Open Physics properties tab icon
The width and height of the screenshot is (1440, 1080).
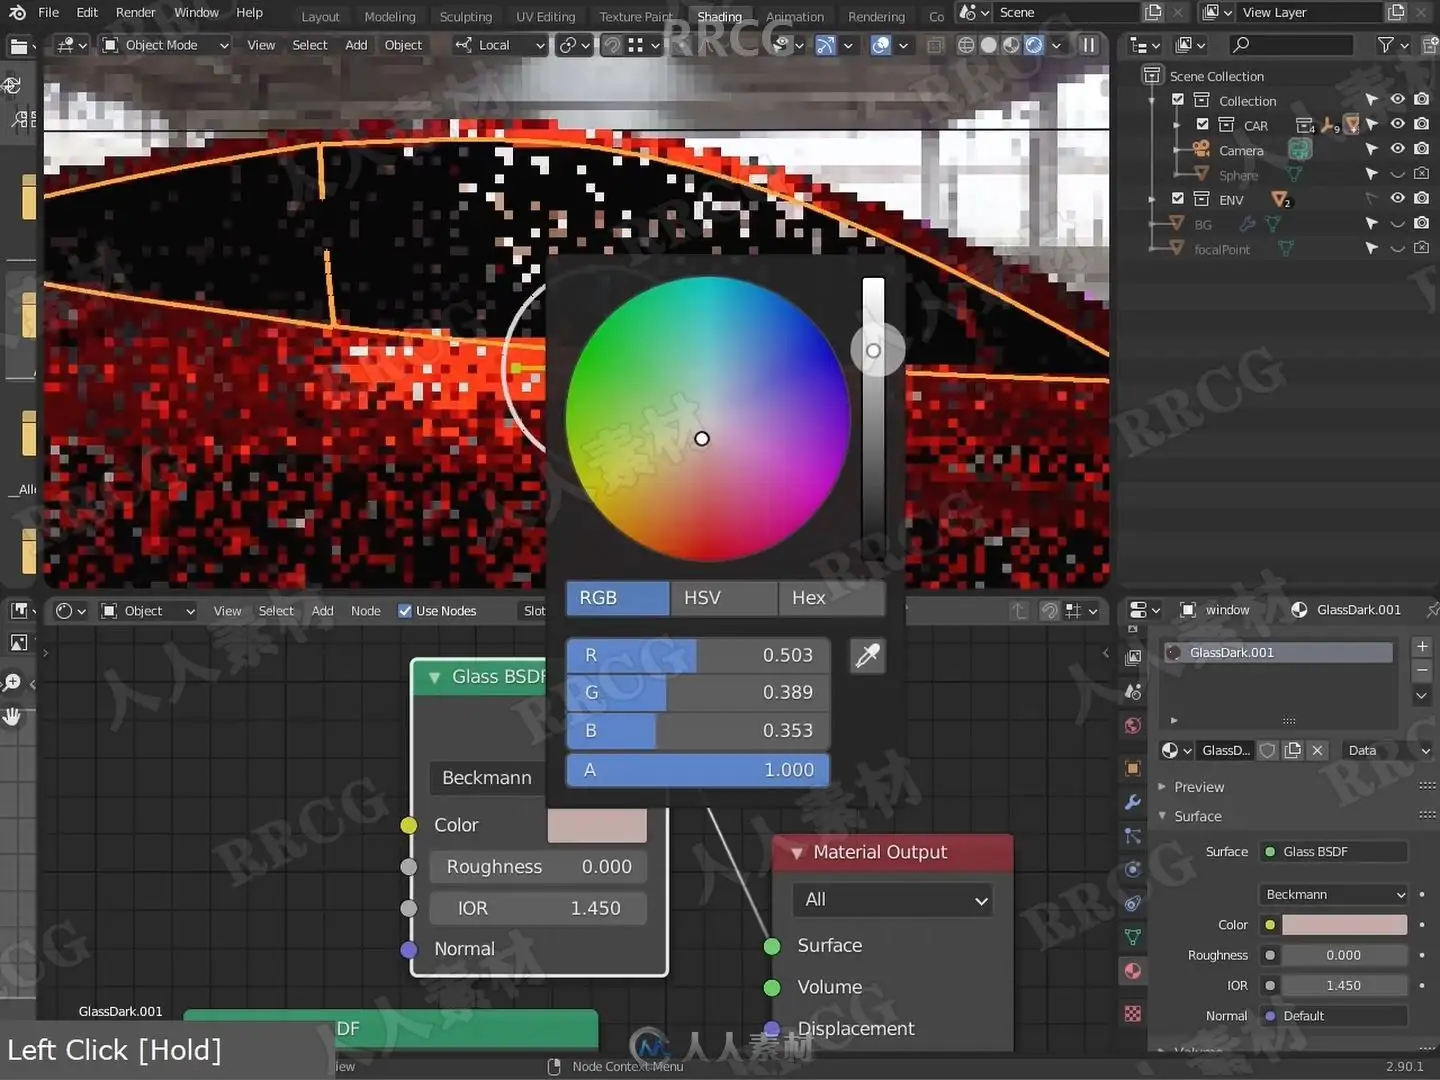pos(1133,869)
